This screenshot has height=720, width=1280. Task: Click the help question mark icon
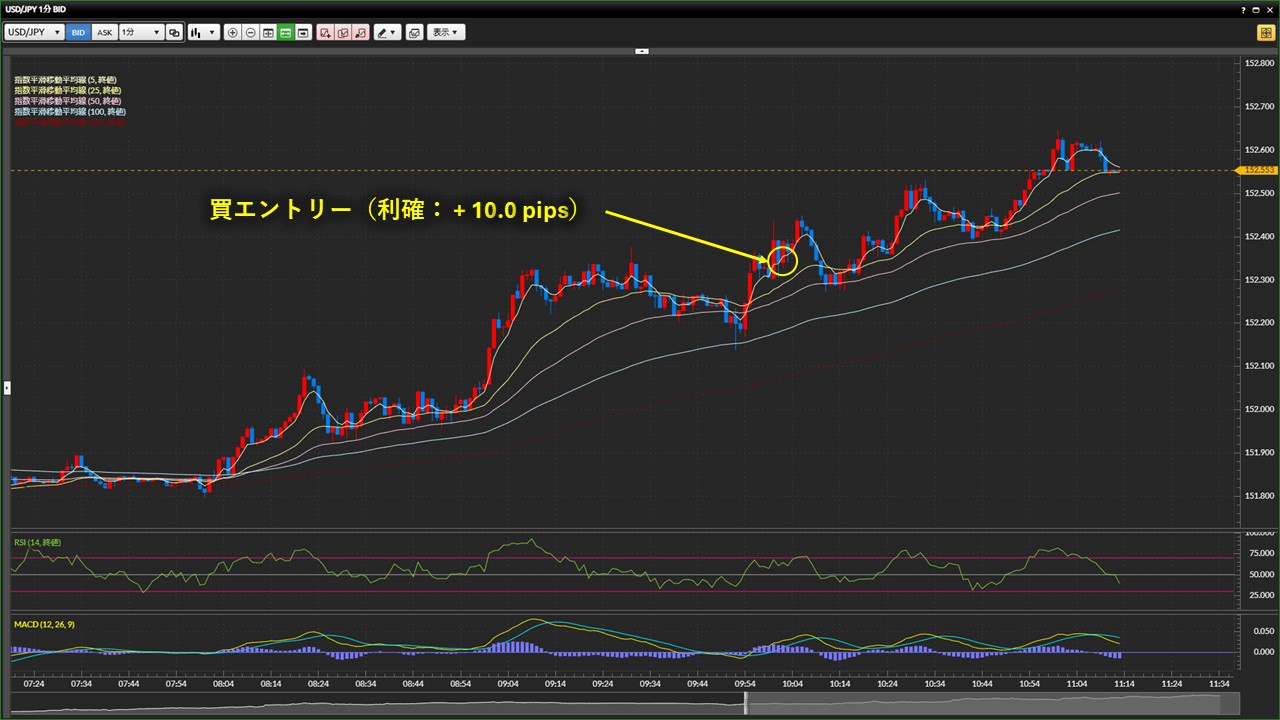(x=1243, y=9)
